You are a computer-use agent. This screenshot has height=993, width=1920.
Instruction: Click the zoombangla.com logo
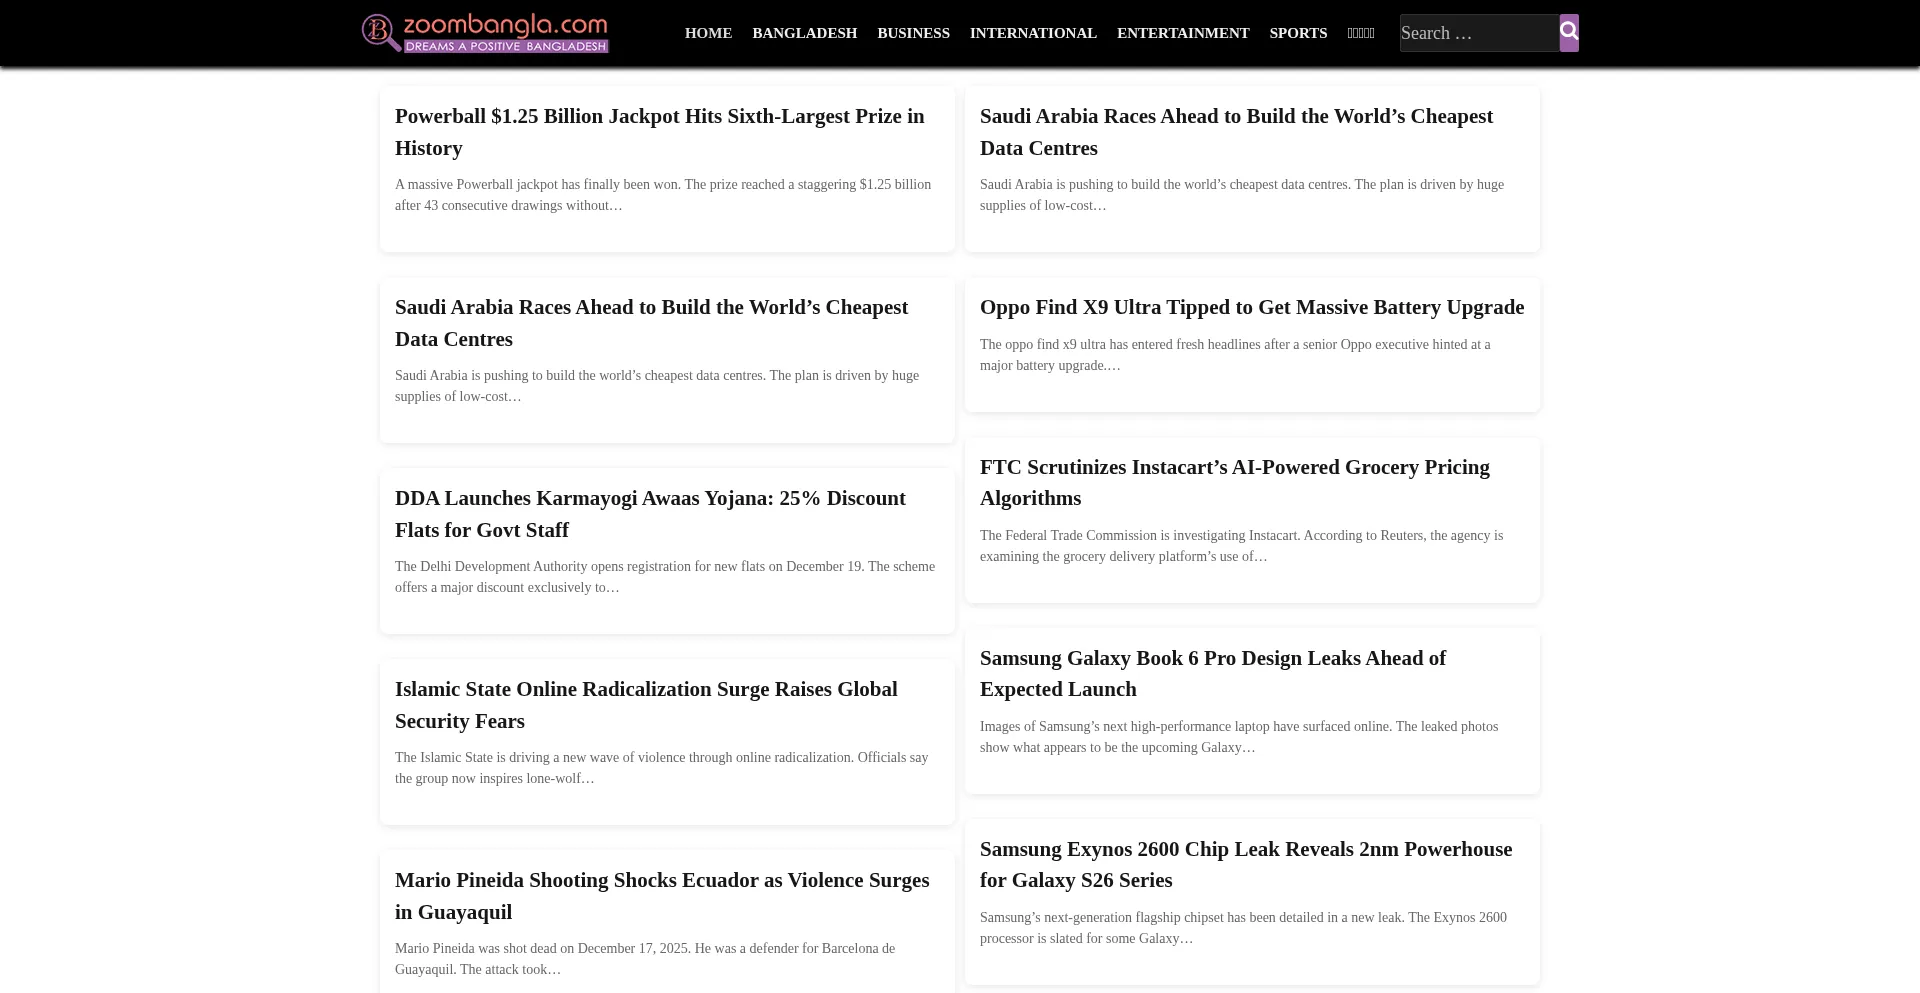(485, 33)
